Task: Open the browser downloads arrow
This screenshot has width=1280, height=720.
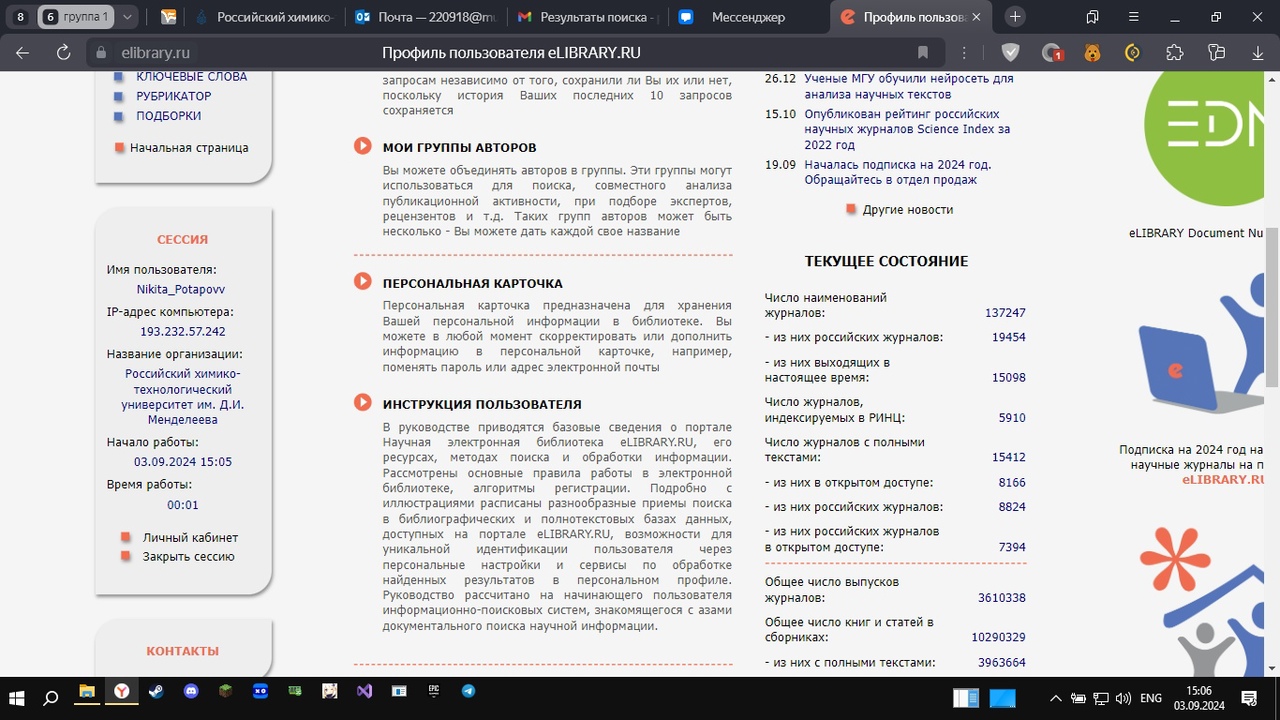Action: coord(1258,53)
